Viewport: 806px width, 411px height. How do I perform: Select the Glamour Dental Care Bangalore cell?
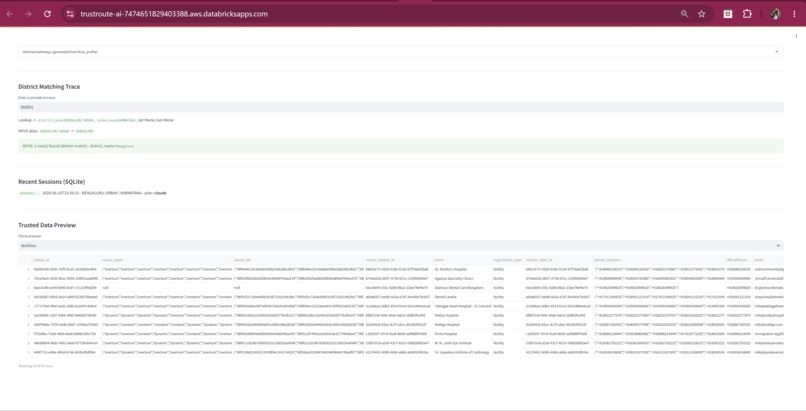462,288
